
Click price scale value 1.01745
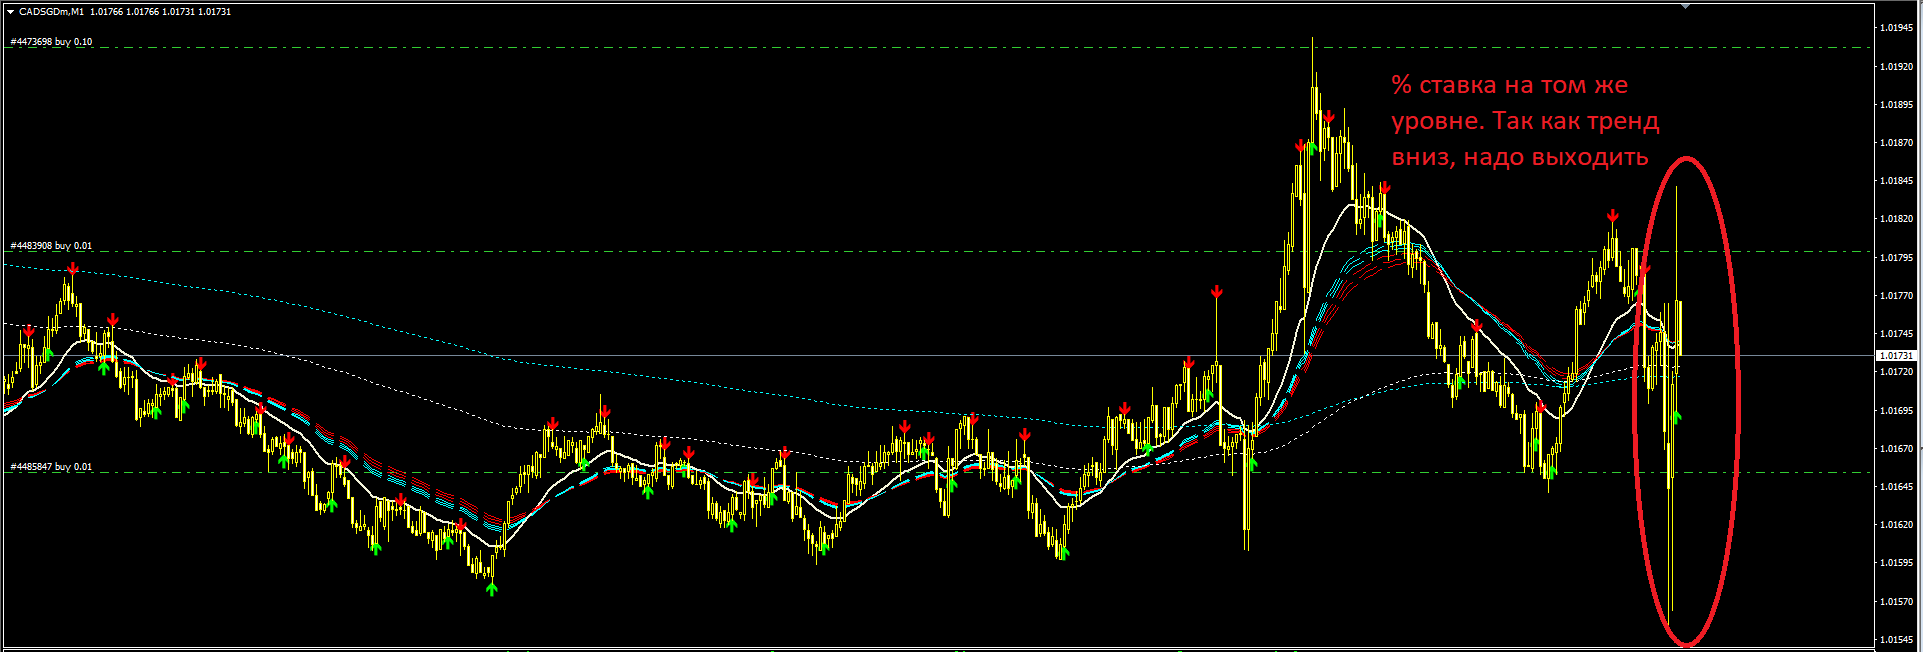click(1897, 334)
